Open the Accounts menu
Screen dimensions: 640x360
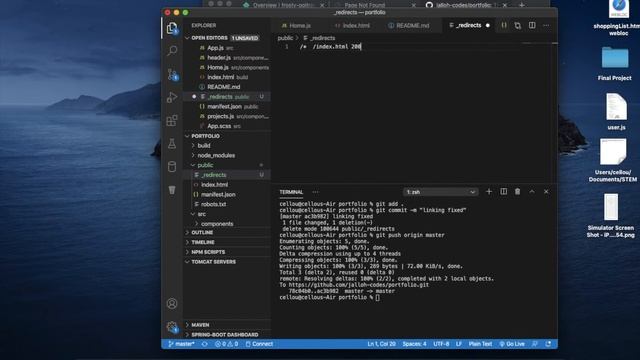pyautogui.click(x=172, y=303)
